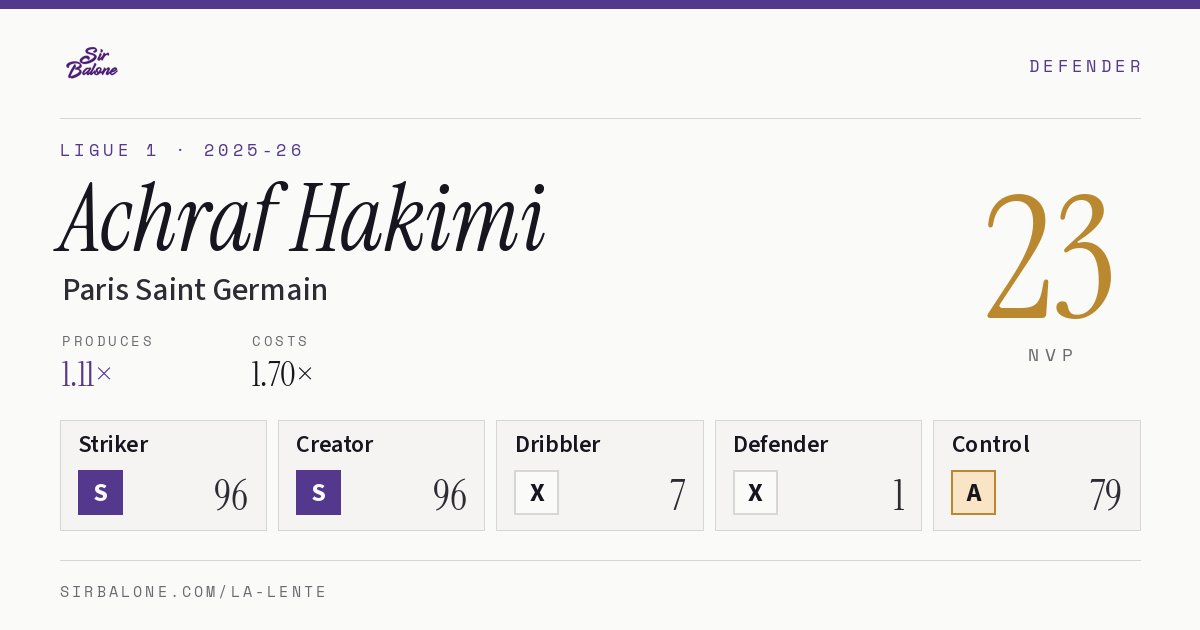Click the Defender card title
The width and height of the screenshot is (1200, 630).
[x=781, y=444]
